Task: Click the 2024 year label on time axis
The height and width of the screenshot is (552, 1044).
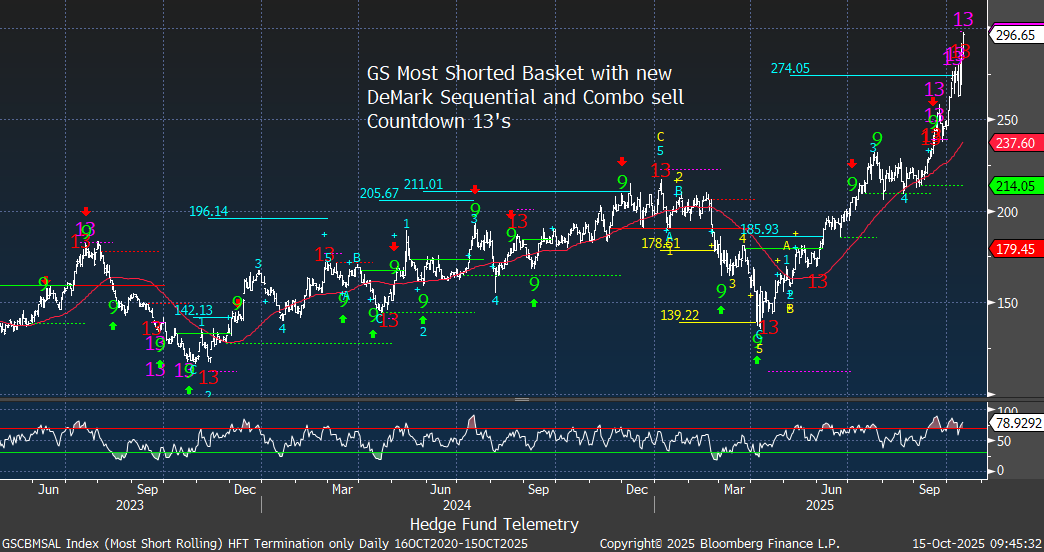Action: coord(454,505)
